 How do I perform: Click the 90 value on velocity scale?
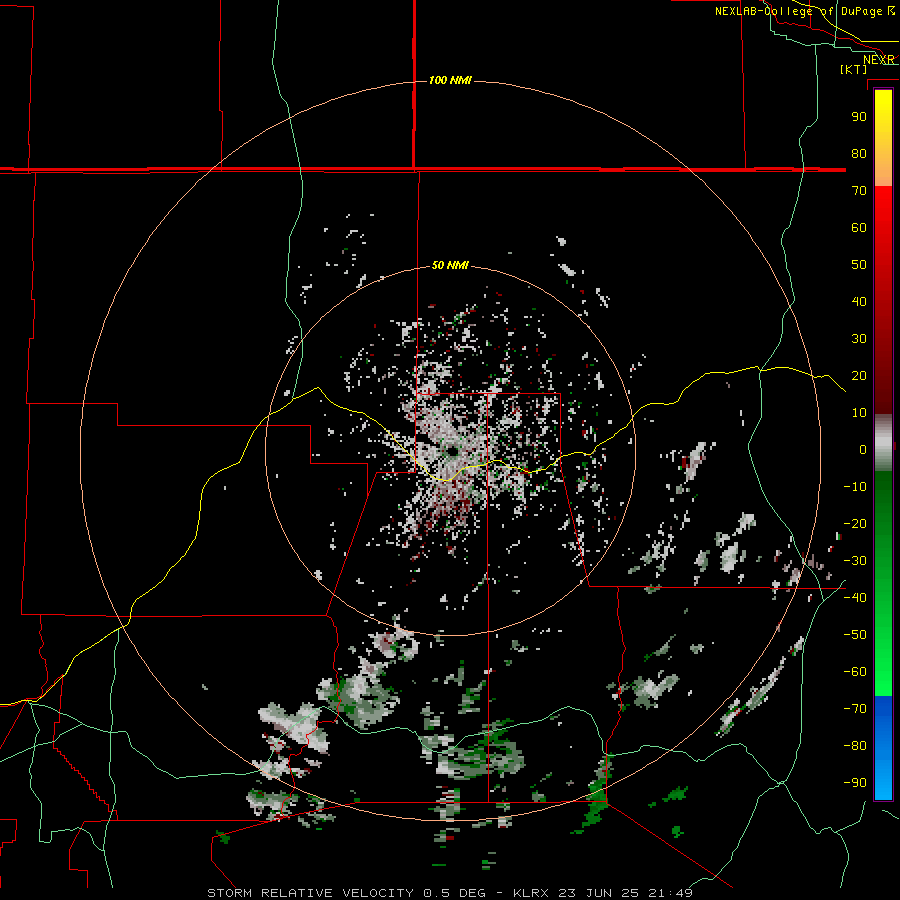[x=859, y=117]
